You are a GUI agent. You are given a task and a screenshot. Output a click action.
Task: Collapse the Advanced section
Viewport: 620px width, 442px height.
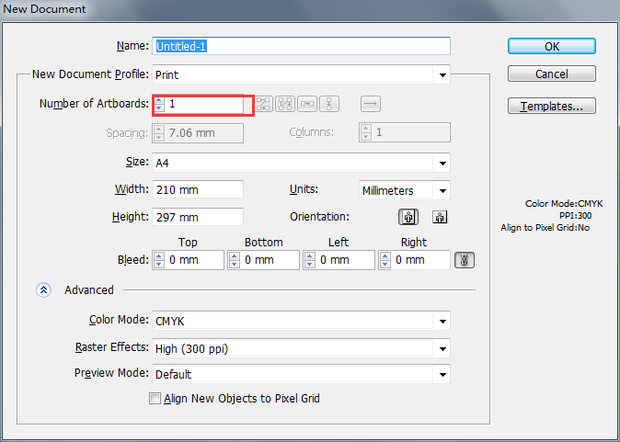point(44,290)
